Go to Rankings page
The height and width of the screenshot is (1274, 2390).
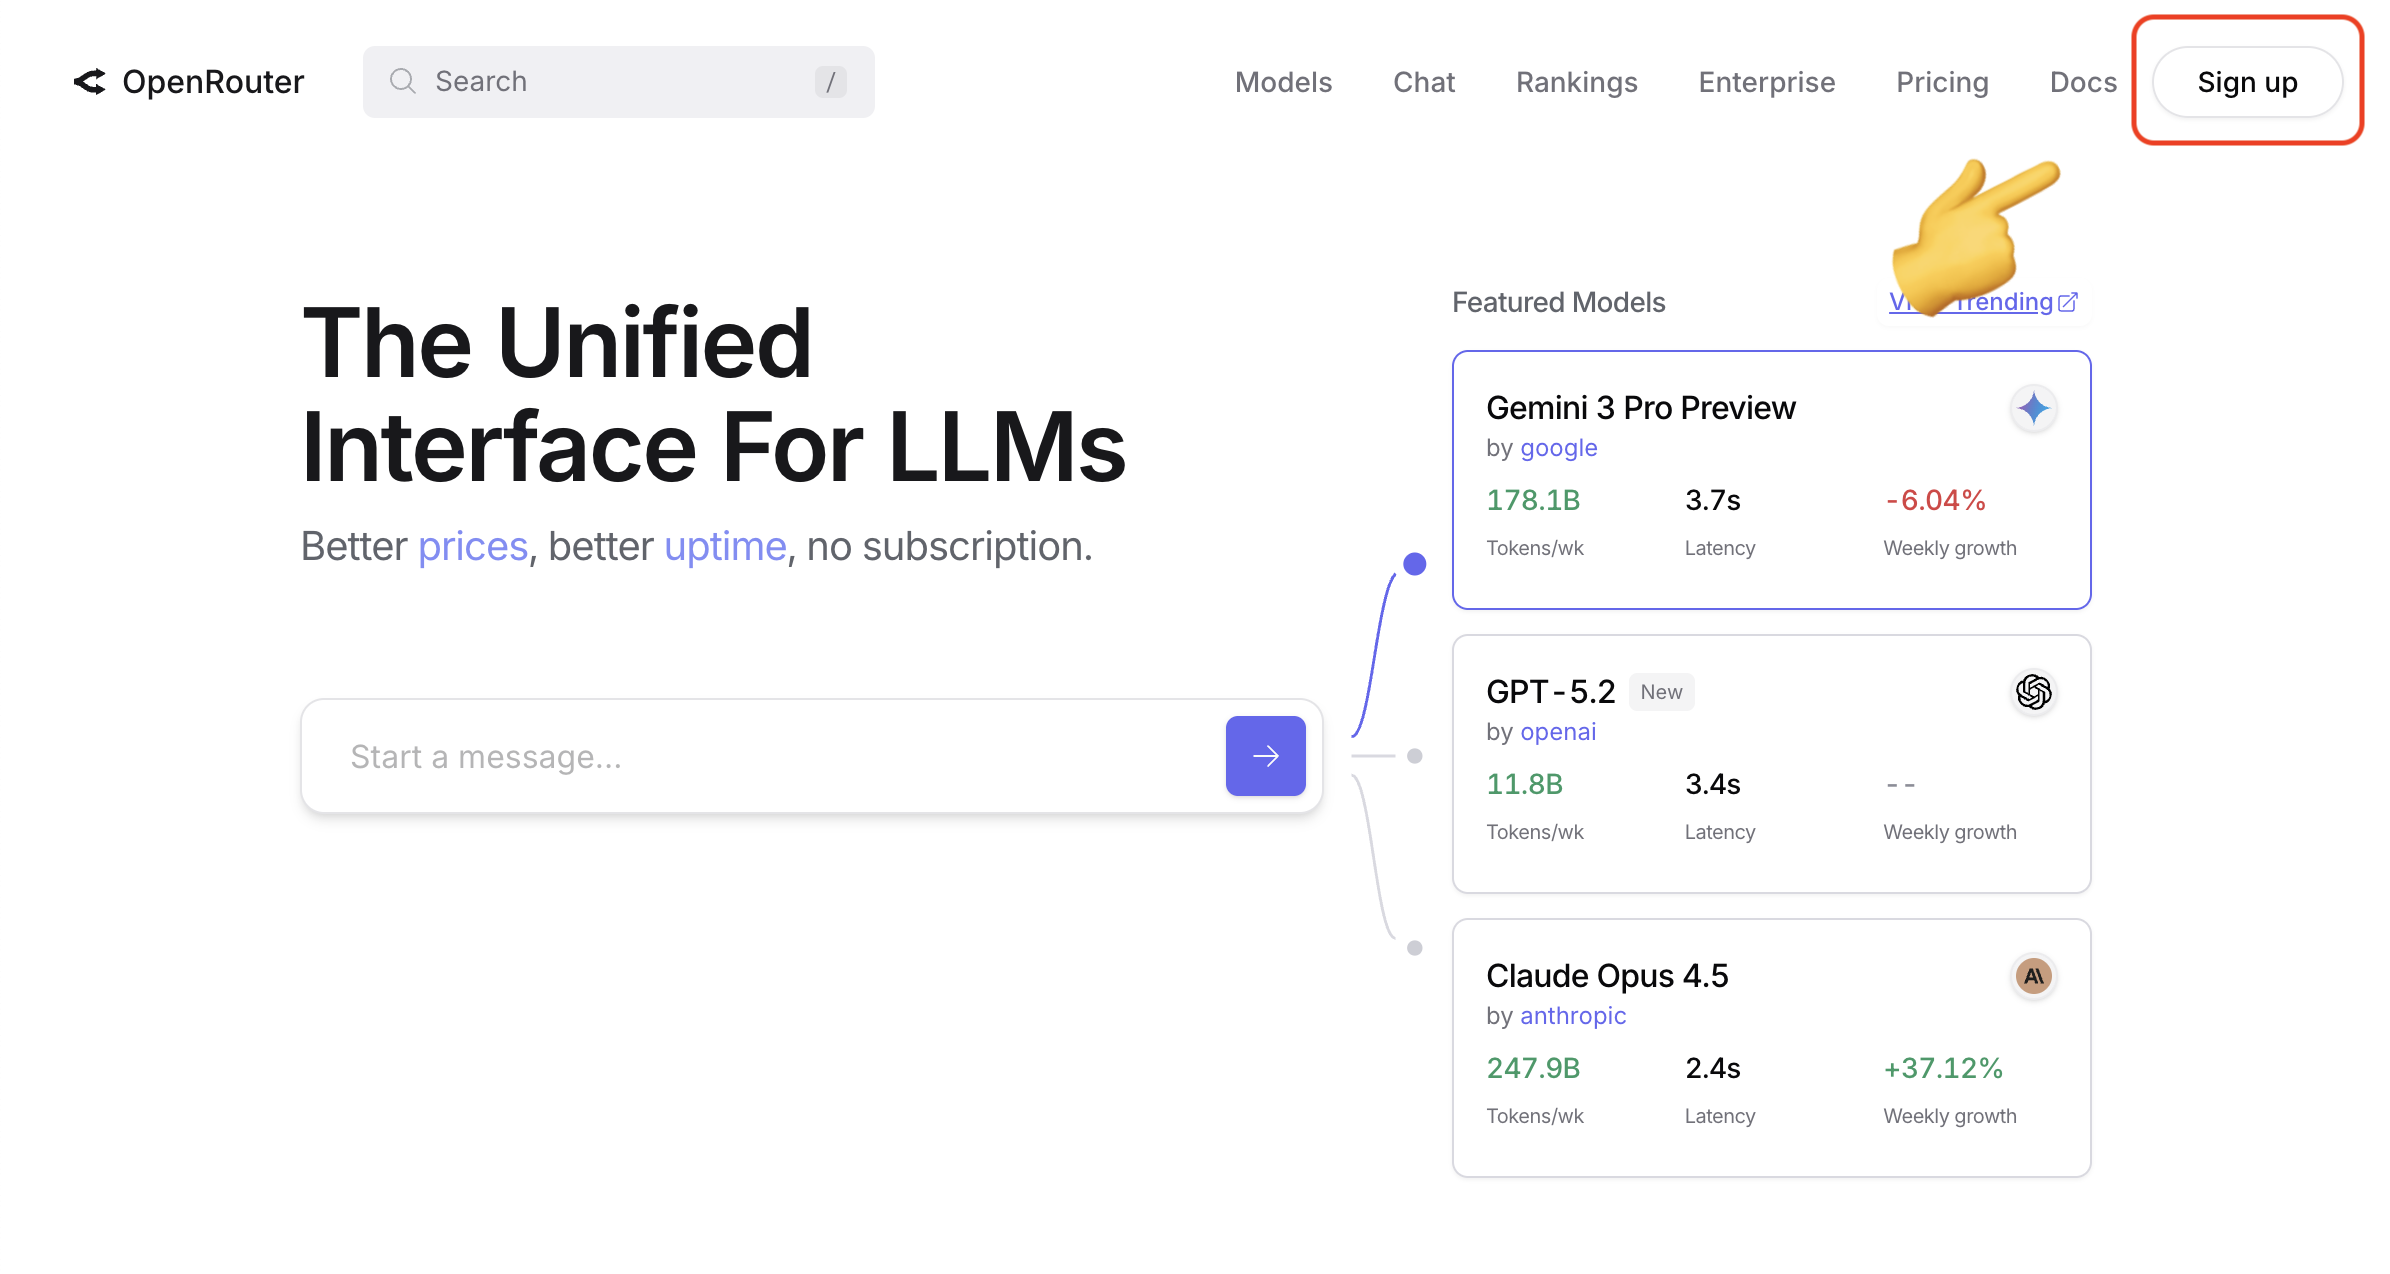pyautogui.click(x=1576, y=82)
